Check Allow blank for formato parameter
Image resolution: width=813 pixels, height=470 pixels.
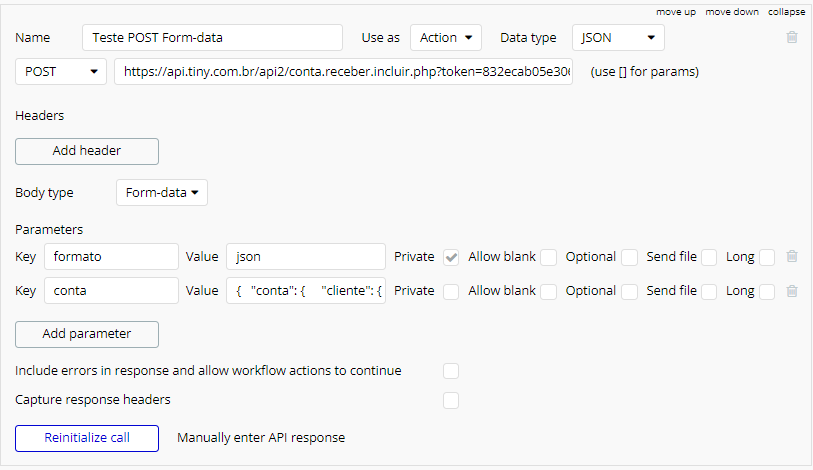[549, 257]
